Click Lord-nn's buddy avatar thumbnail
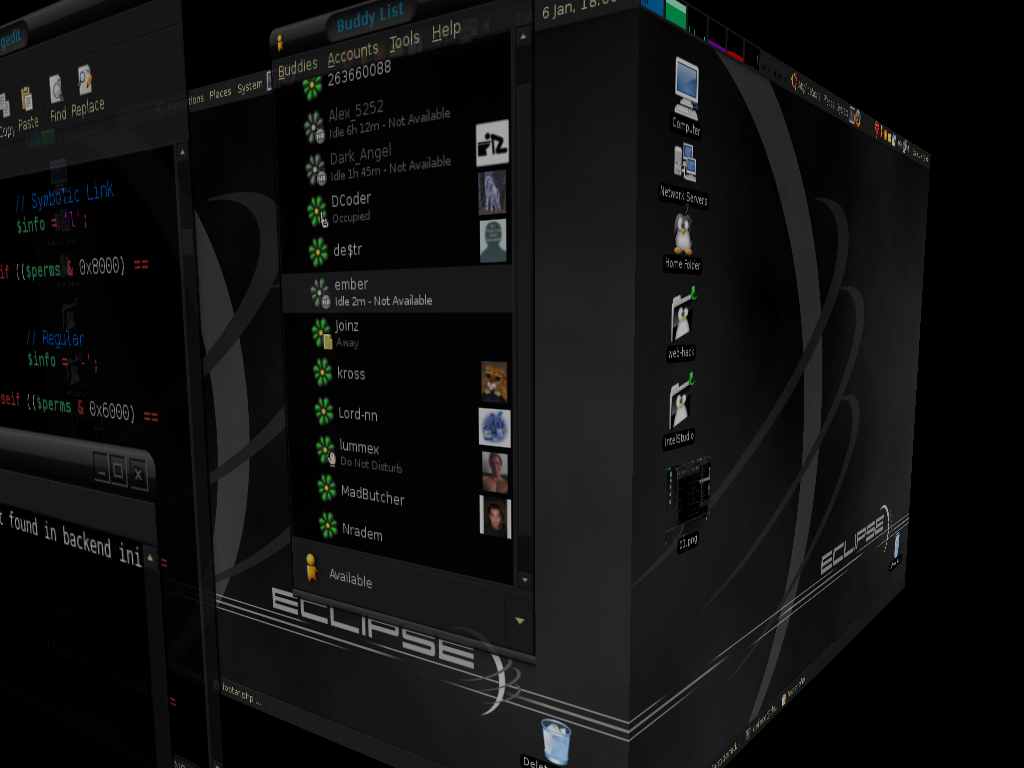The image size is (1024, 768). (x=494, y=427)
